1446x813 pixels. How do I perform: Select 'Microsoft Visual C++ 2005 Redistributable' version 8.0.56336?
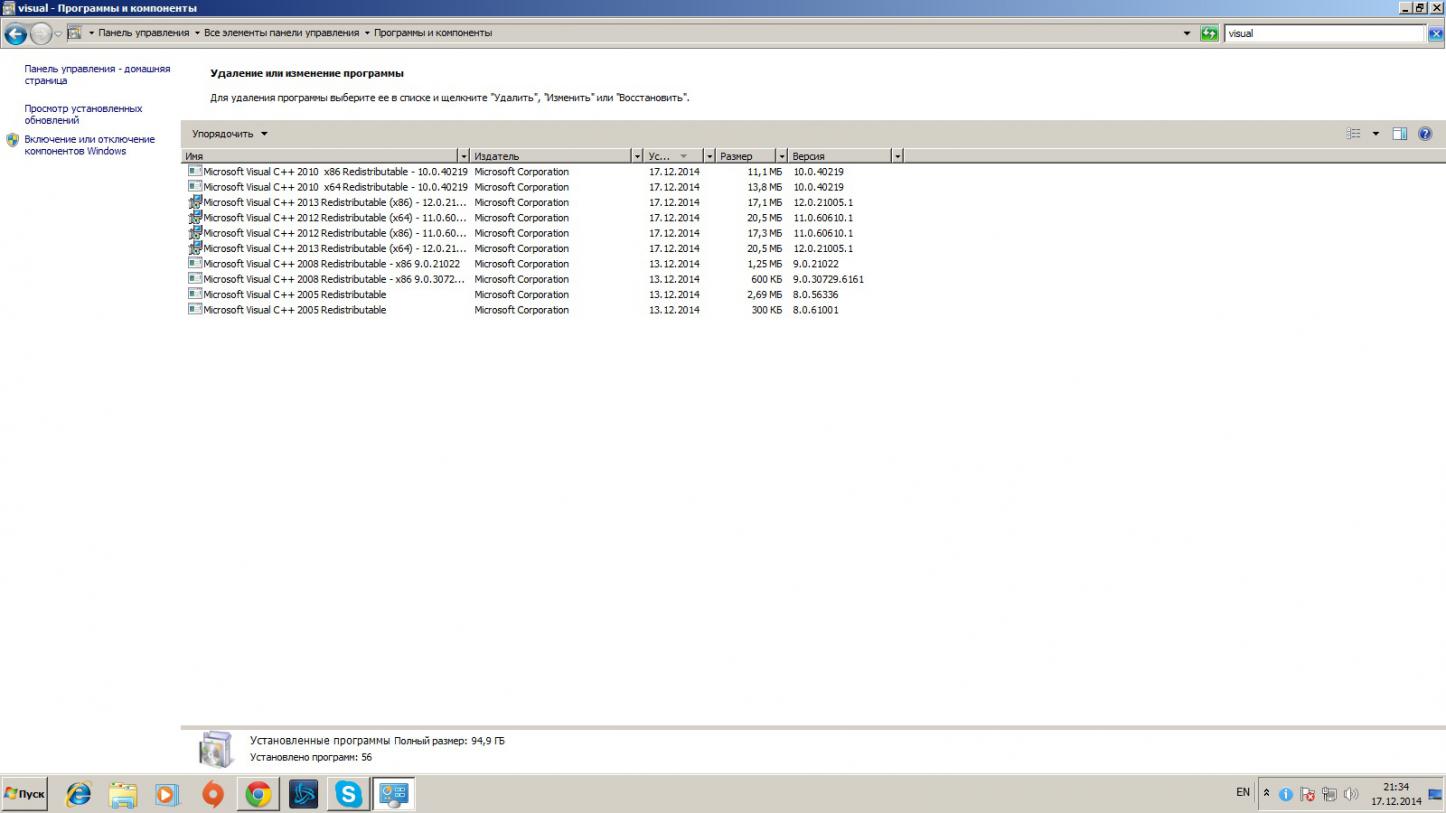tap(527, 294)
